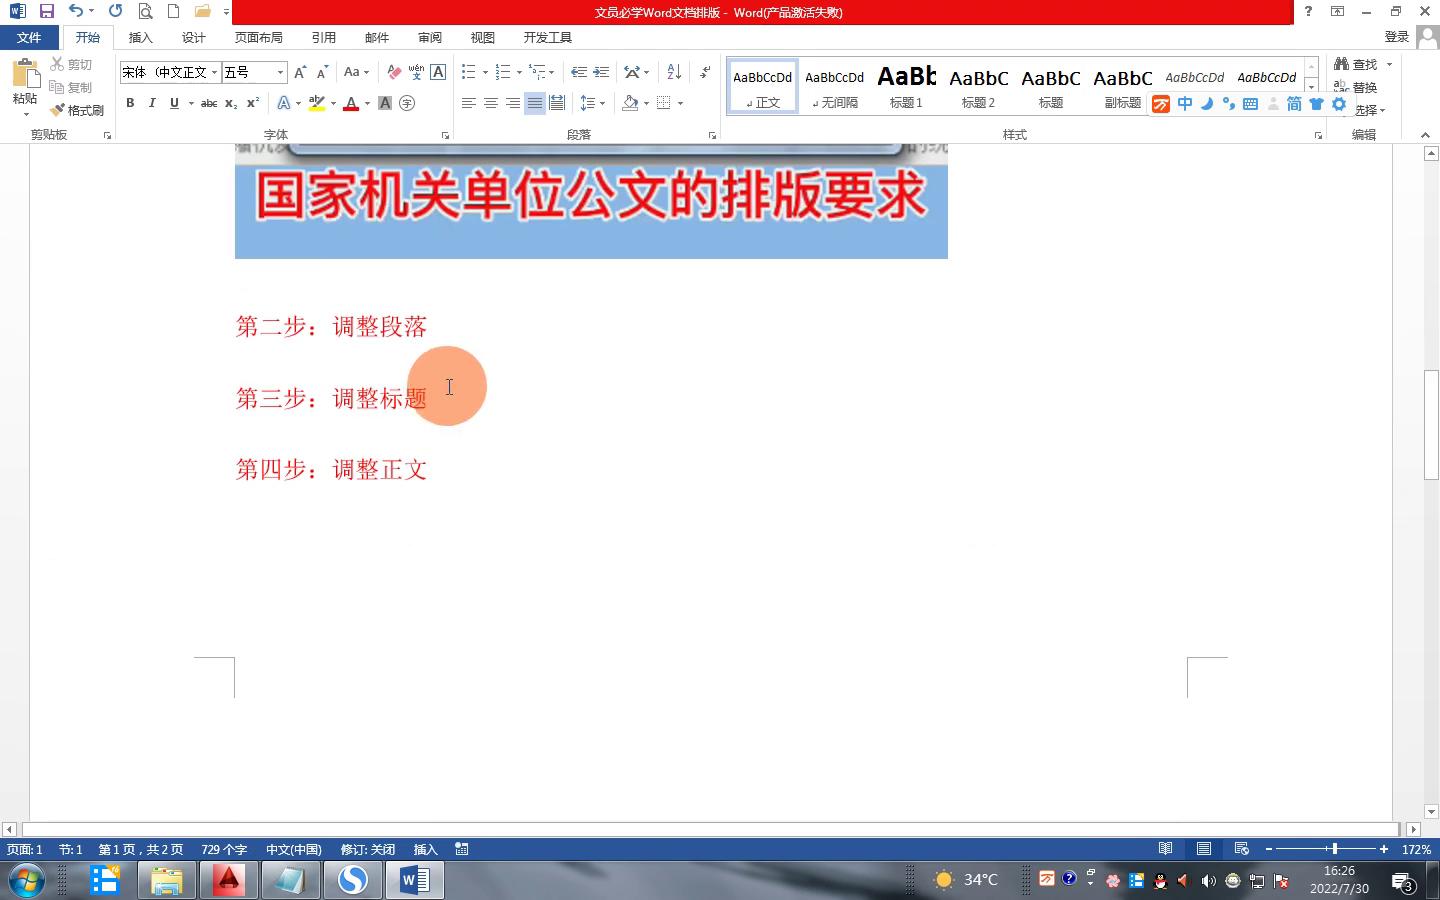The height and width of the screenshot is (900, 1440).
Task: Open Word from the Windows taskbar
Action: tap(414, 880)
